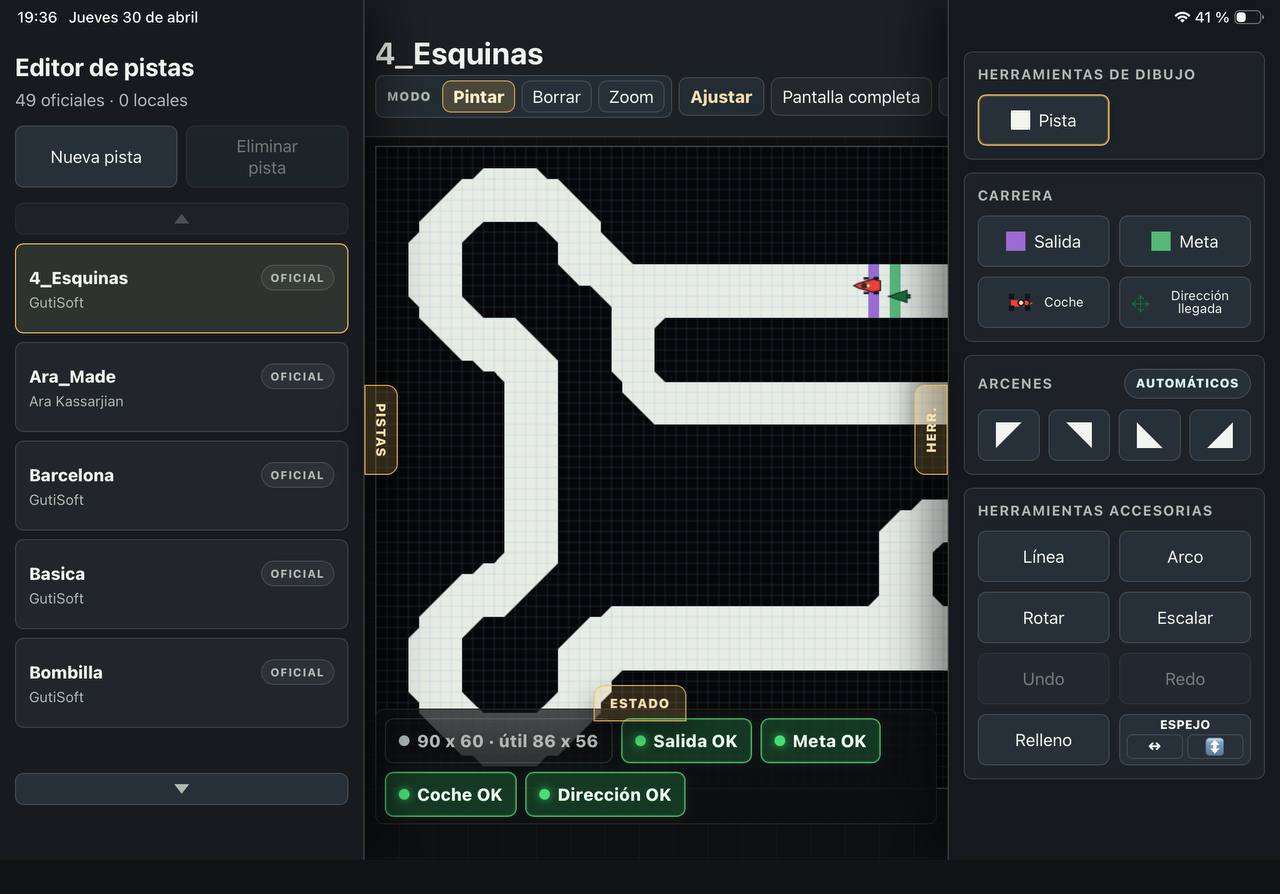1280x894 pixels.
Task: Select the Coche car placement tool
Action: 1043,302
